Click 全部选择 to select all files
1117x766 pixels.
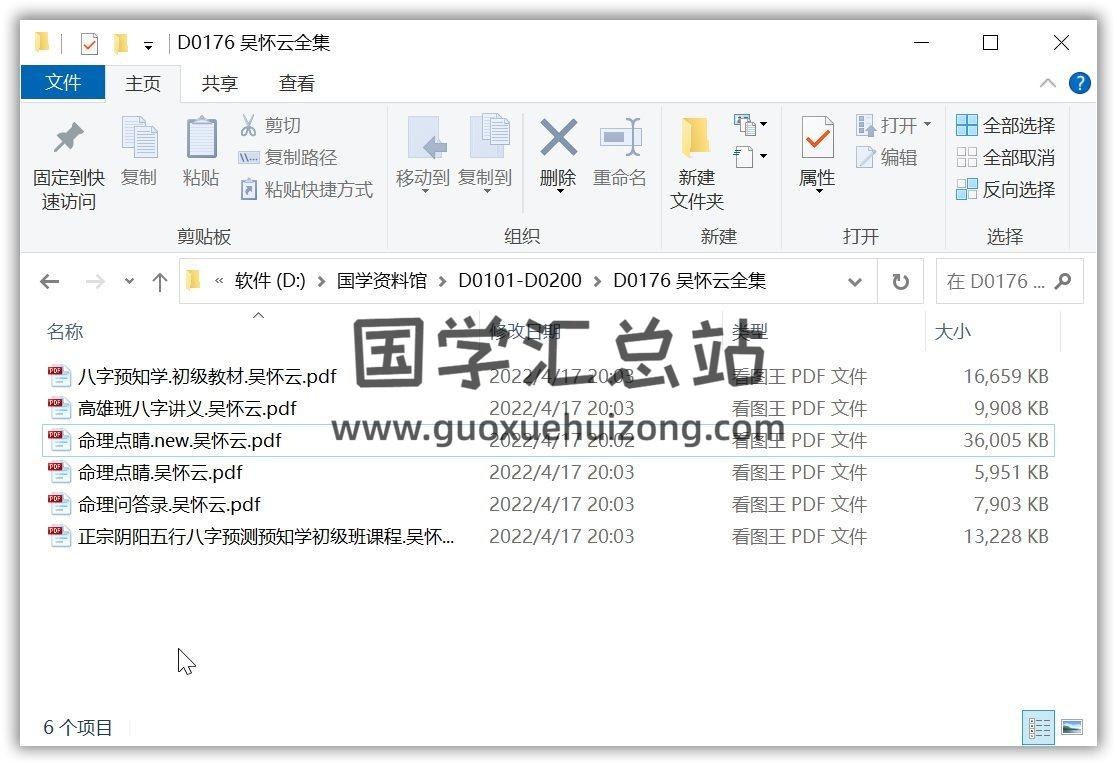1006,126
